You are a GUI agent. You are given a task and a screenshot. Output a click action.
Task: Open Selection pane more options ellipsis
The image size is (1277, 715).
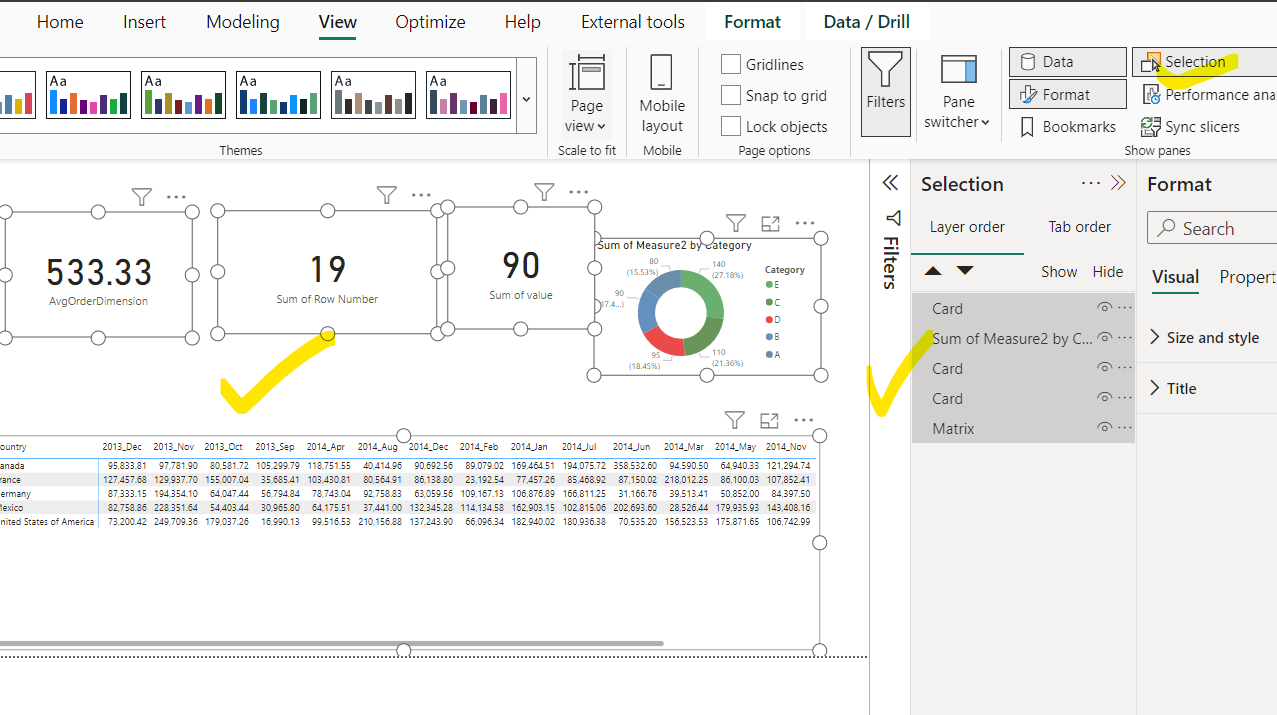[x=1091, y=183]
